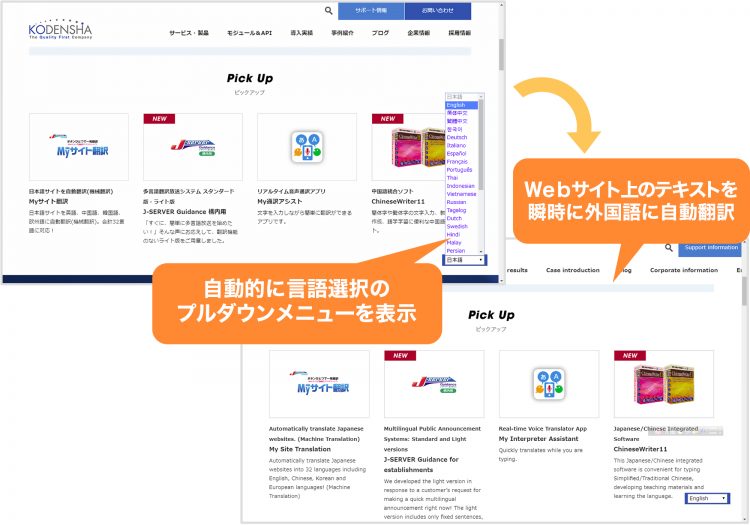Select Vietnamese in the language list
The width and height of the screenshot is (750, 525).
tap(461, 194)
